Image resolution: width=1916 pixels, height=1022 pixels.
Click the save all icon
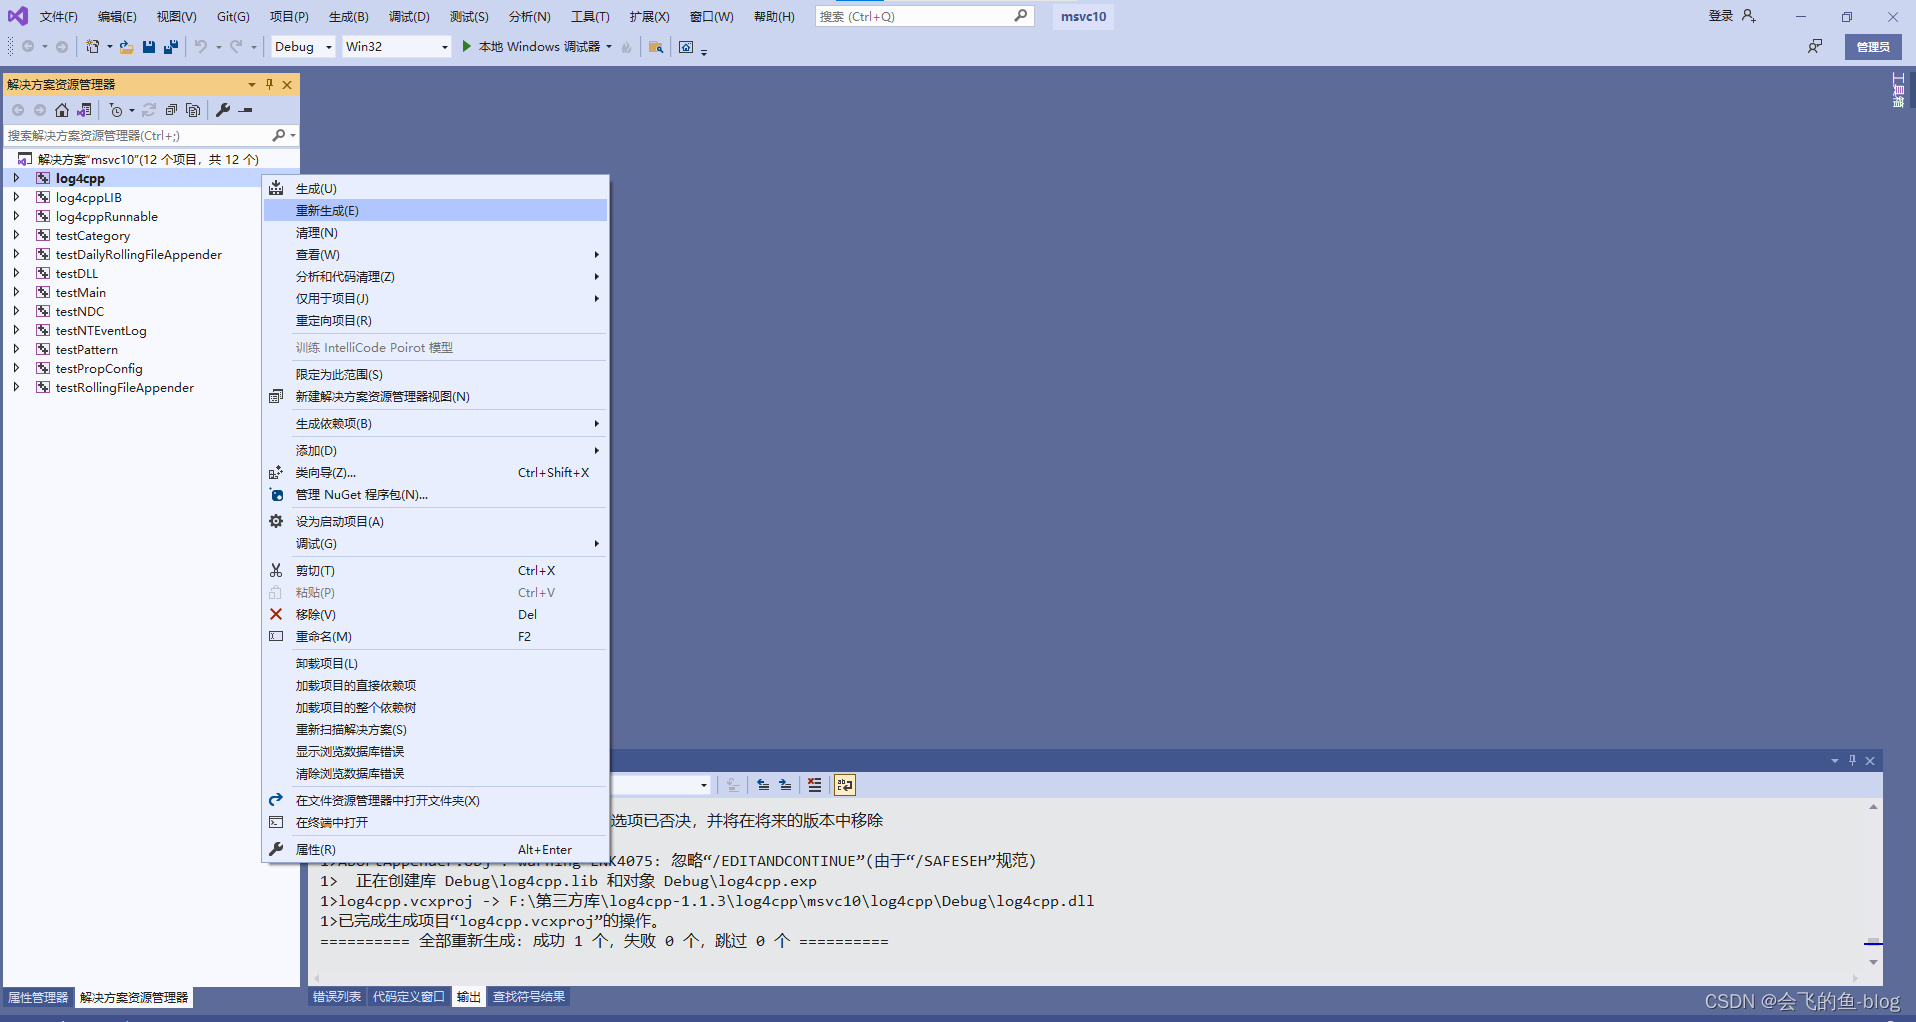click(171, 47)
